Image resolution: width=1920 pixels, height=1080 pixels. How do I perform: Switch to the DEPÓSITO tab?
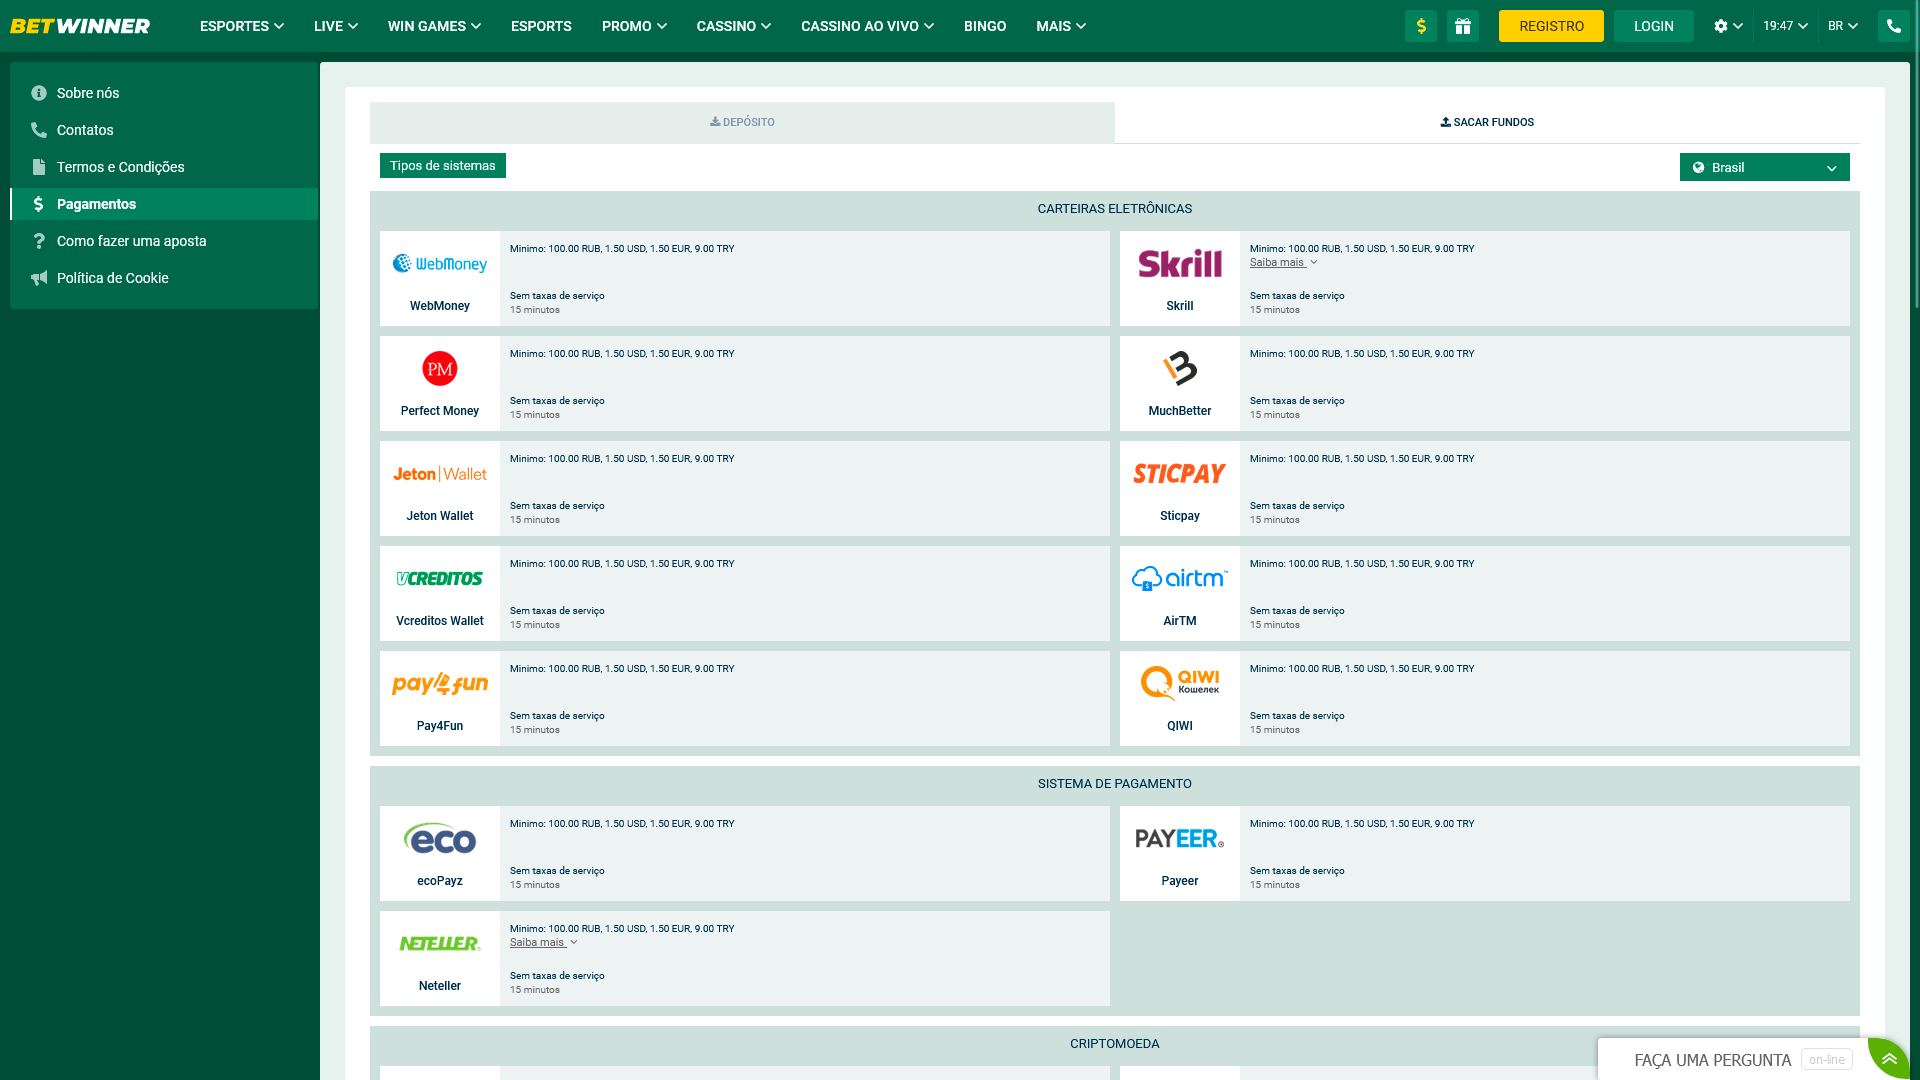741,121
